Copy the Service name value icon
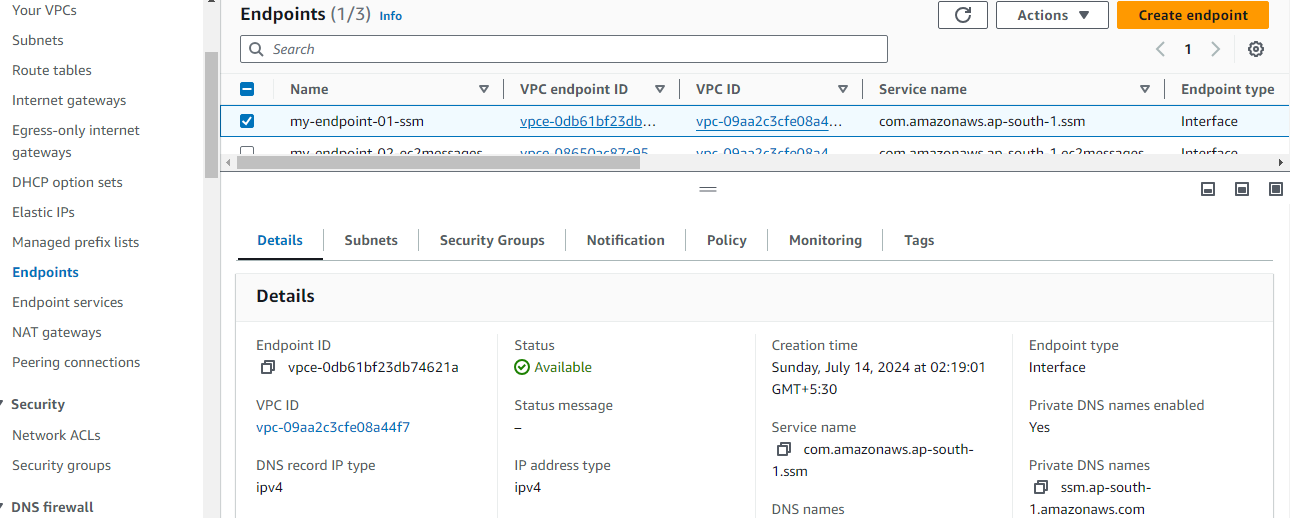 pyautogui.click(x=784, y=450)
